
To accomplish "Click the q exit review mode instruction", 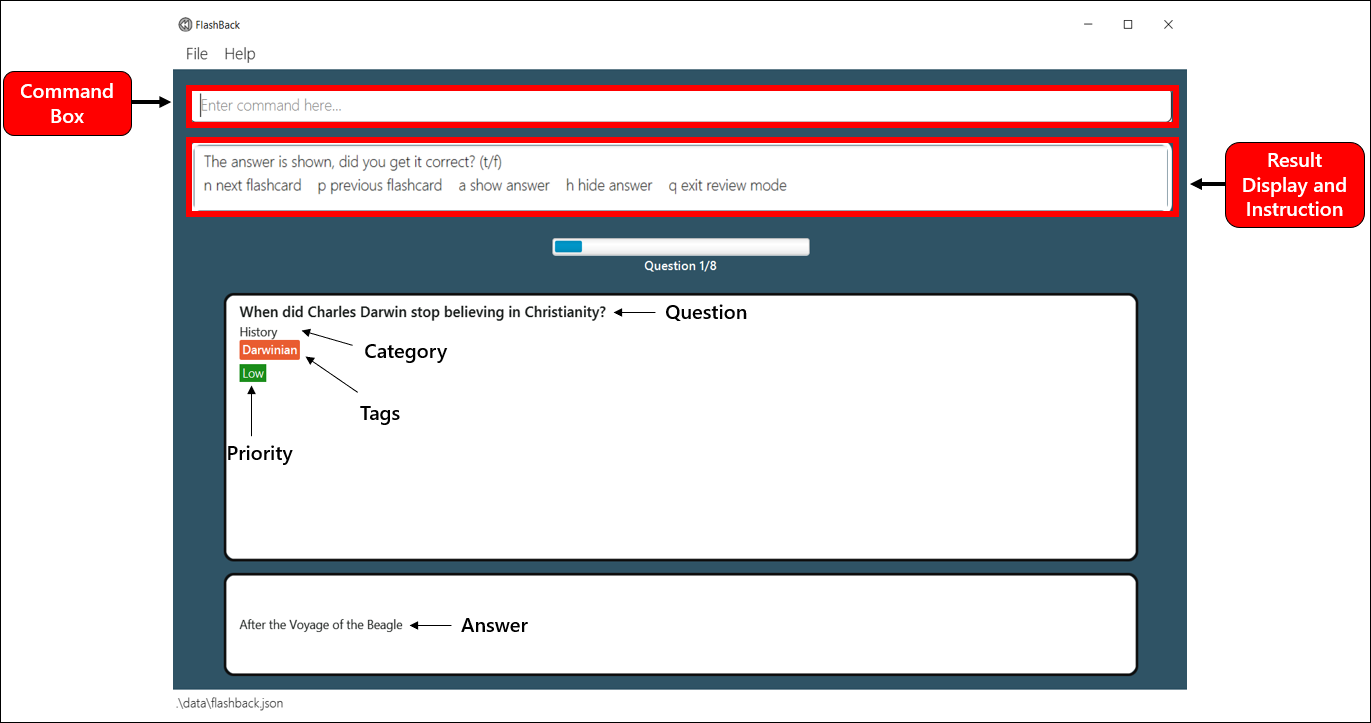I will coord(728,185).
